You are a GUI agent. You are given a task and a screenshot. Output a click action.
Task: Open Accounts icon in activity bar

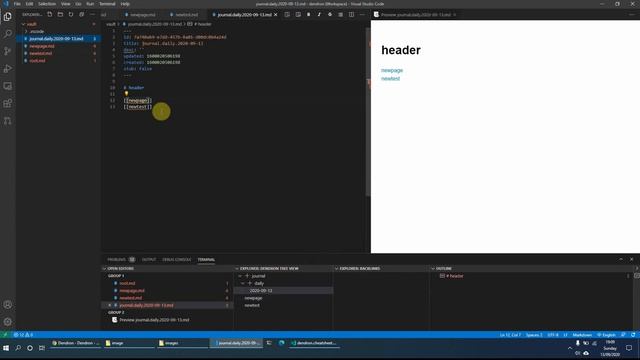tap(8, 304)
